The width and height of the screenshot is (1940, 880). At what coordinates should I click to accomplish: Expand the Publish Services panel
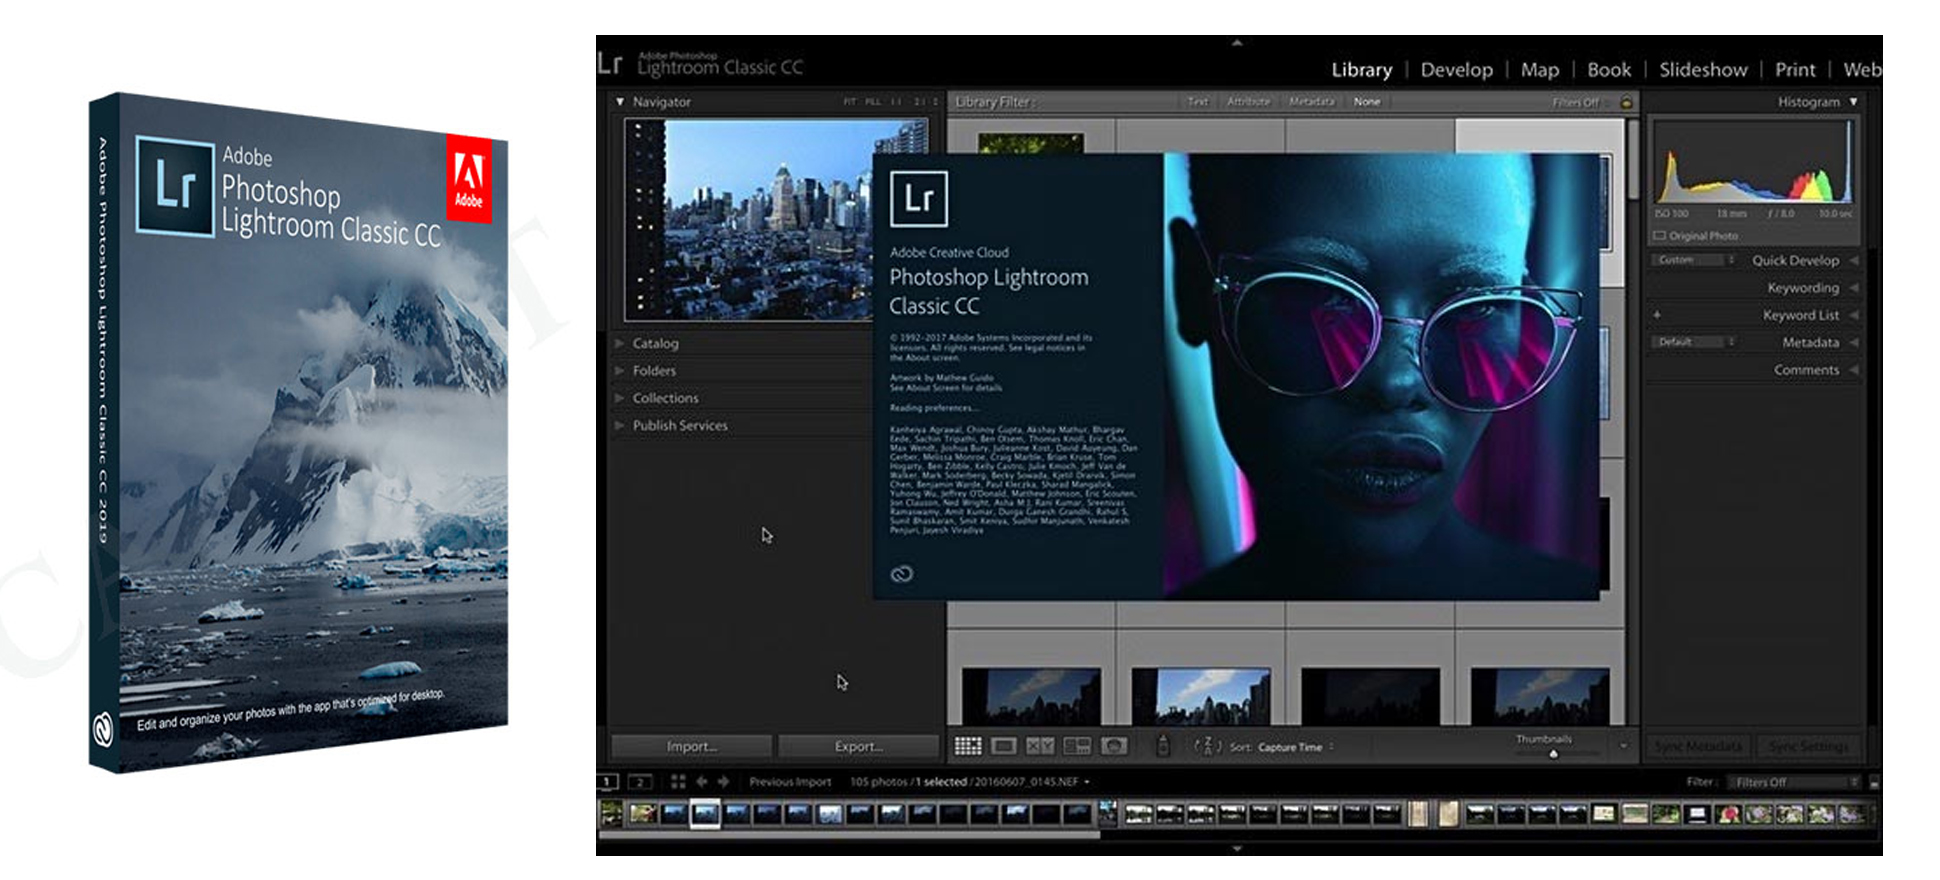620,425
